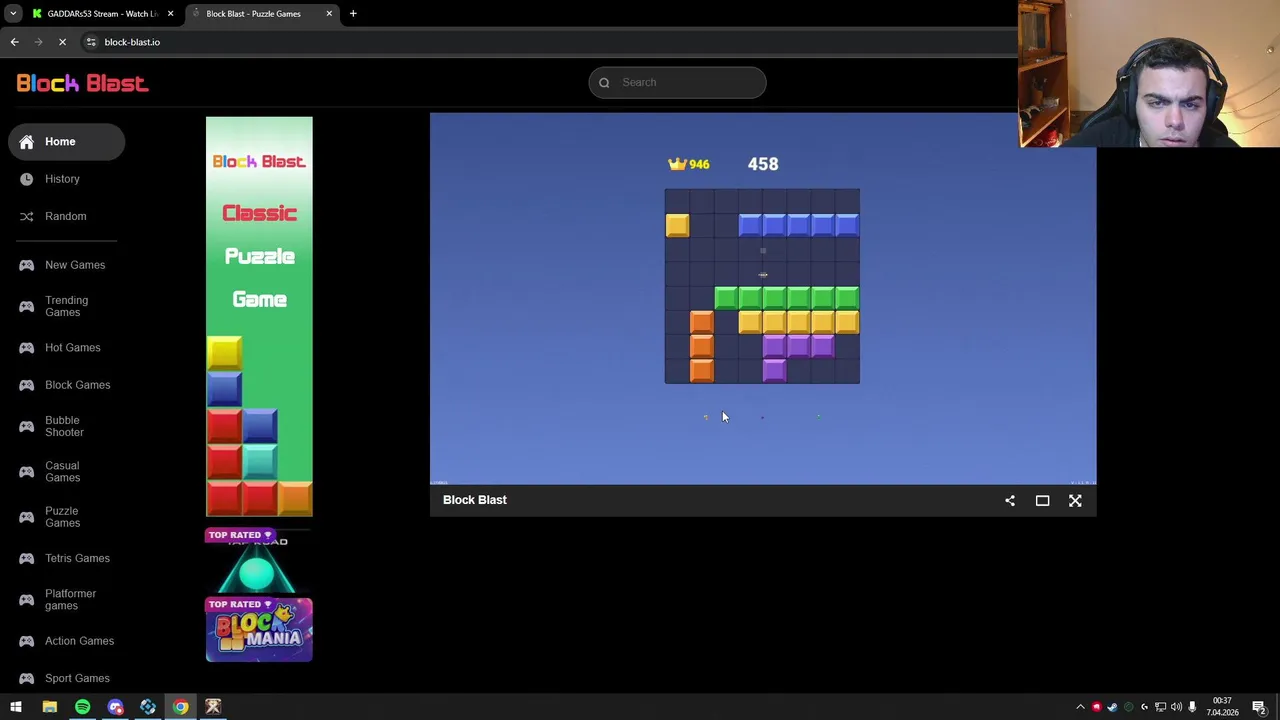This screenshot has height=720, width=1280.
Task: Open the Hot Games category
Action: [x=72, y=348]
